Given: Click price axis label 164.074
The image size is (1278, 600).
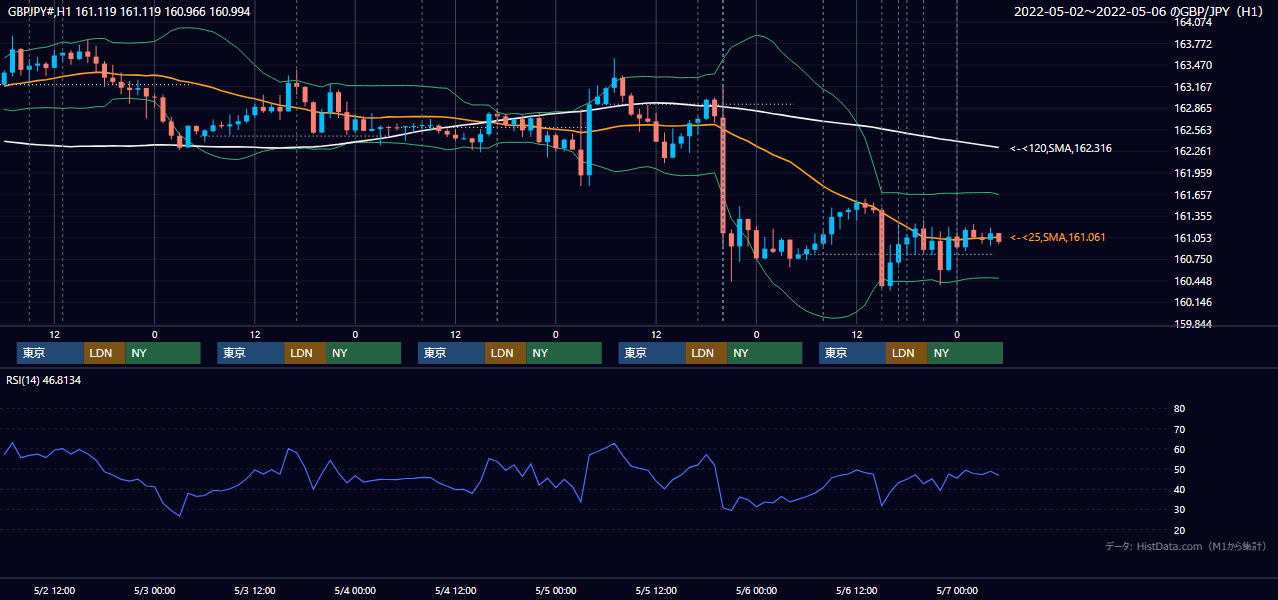Looking at the screenshot, I should 1192,22.
